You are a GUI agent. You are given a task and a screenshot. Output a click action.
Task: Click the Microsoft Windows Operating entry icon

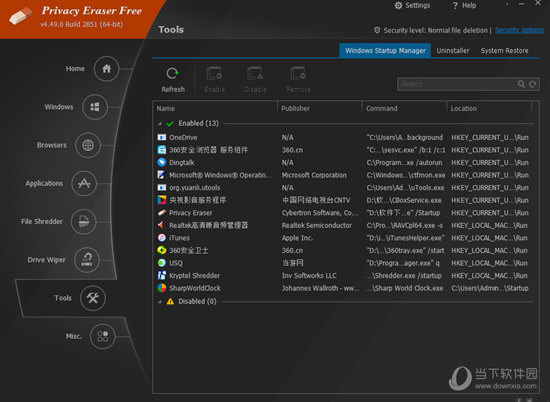[x=162, y=175]
